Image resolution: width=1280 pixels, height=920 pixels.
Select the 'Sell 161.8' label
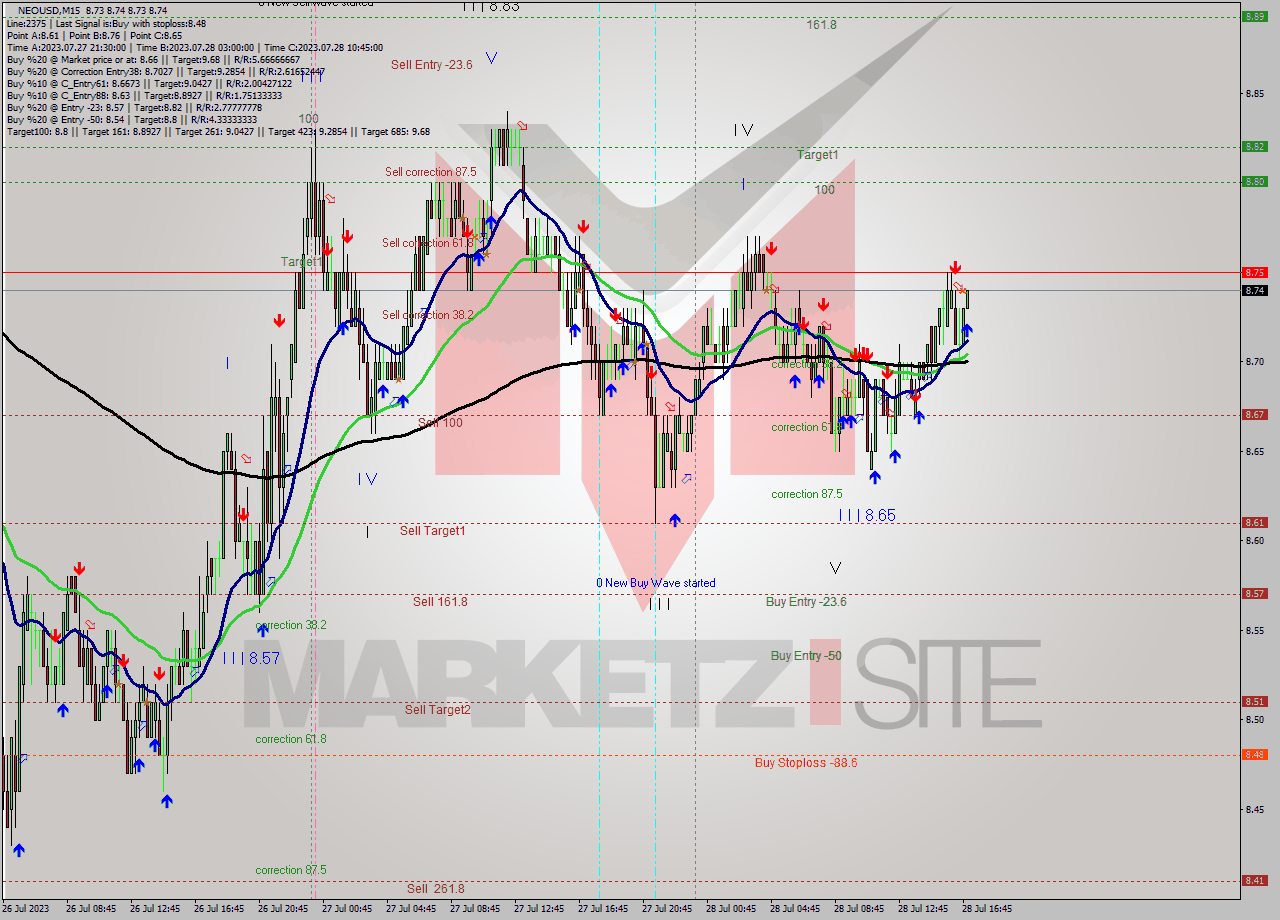pos(440,602)
